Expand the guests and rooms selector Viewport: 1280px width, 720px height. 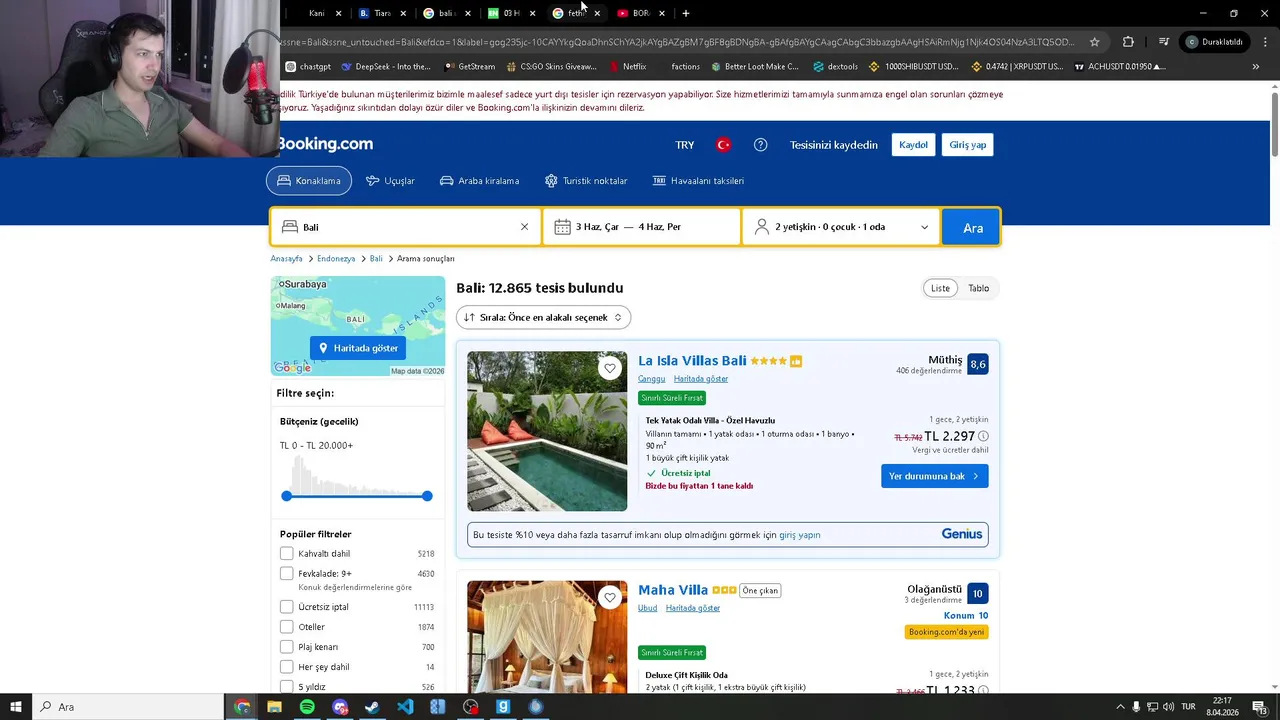(x=840, y=227)
